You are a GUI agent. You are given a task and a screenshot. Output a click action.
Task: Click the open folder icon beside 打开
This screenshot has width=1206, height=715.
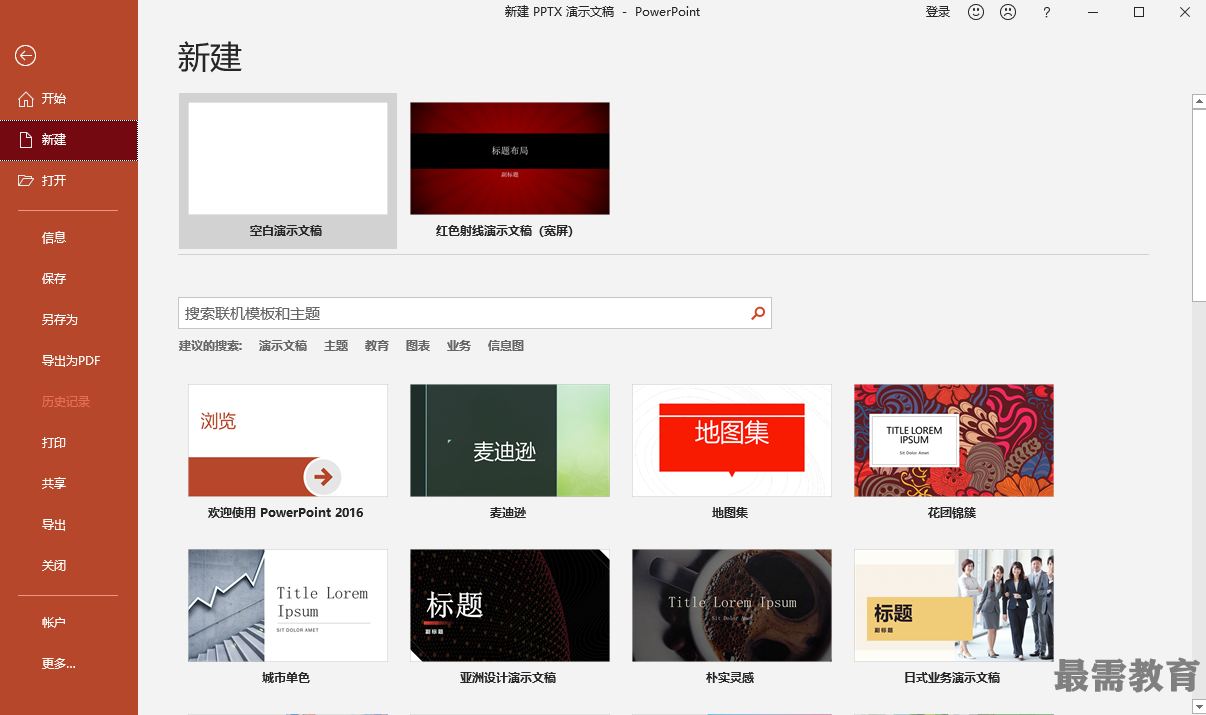(x=26, y=181)
